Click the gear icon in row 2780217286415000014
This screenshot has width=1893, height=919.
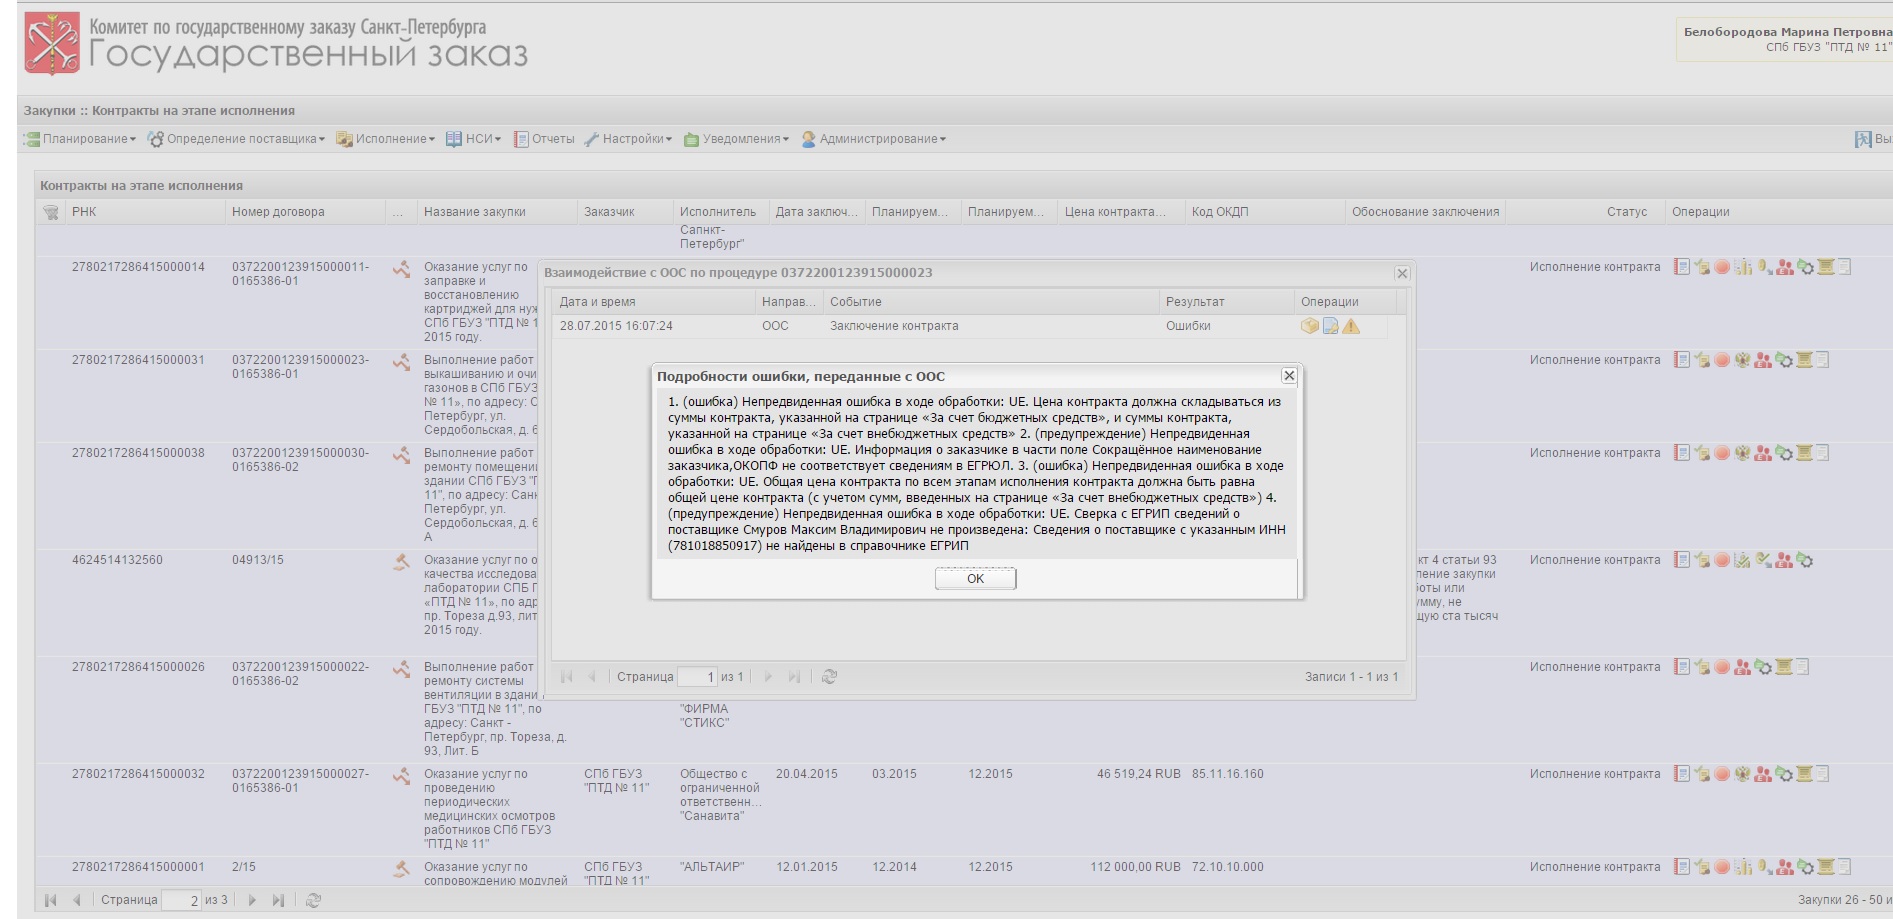tap(1805, 267)
